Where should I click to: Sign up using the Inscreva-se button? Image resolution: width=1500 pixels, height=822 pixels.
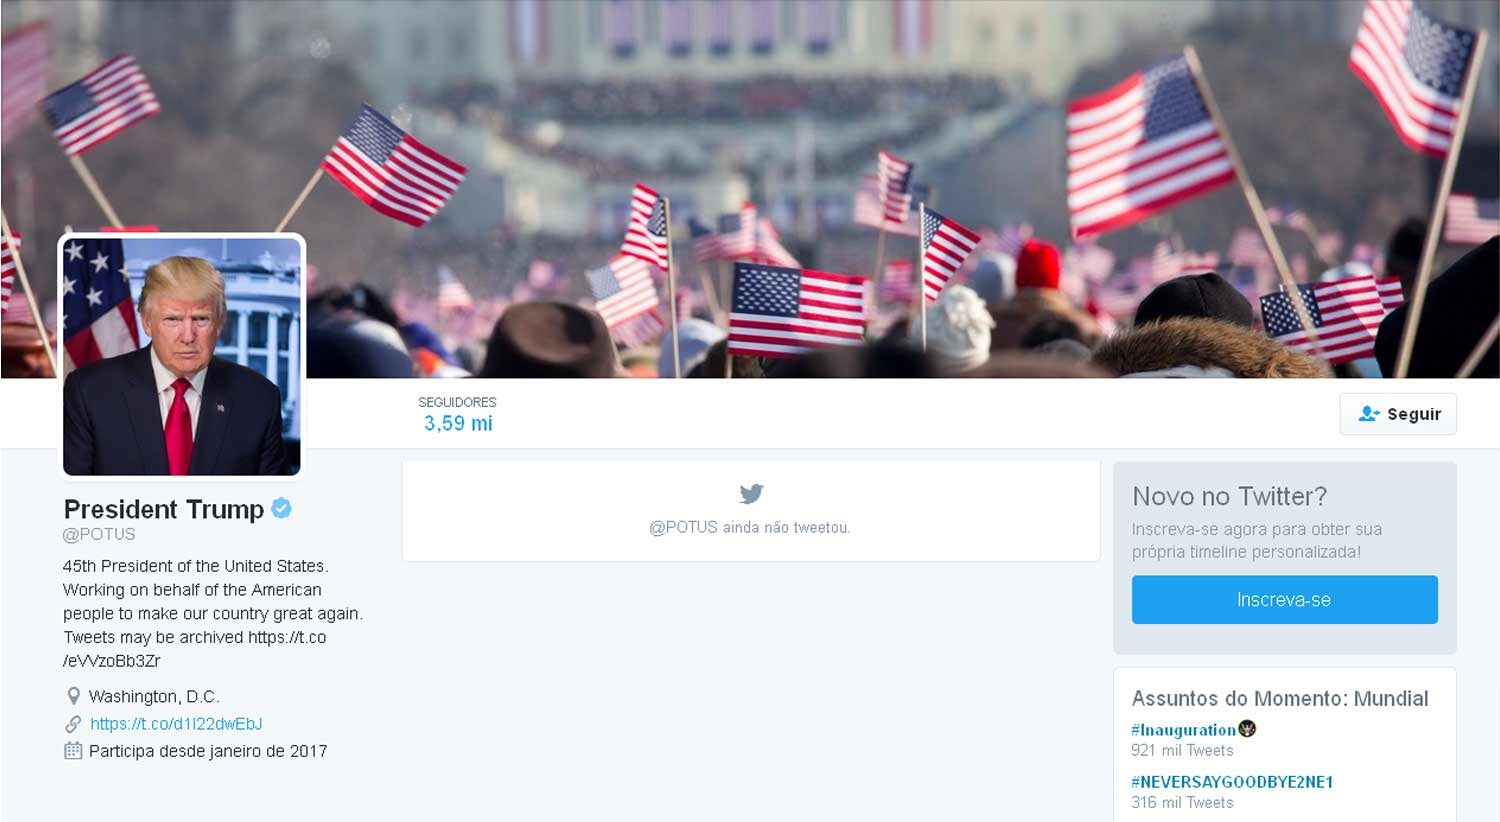click(x=1284, y=600)
